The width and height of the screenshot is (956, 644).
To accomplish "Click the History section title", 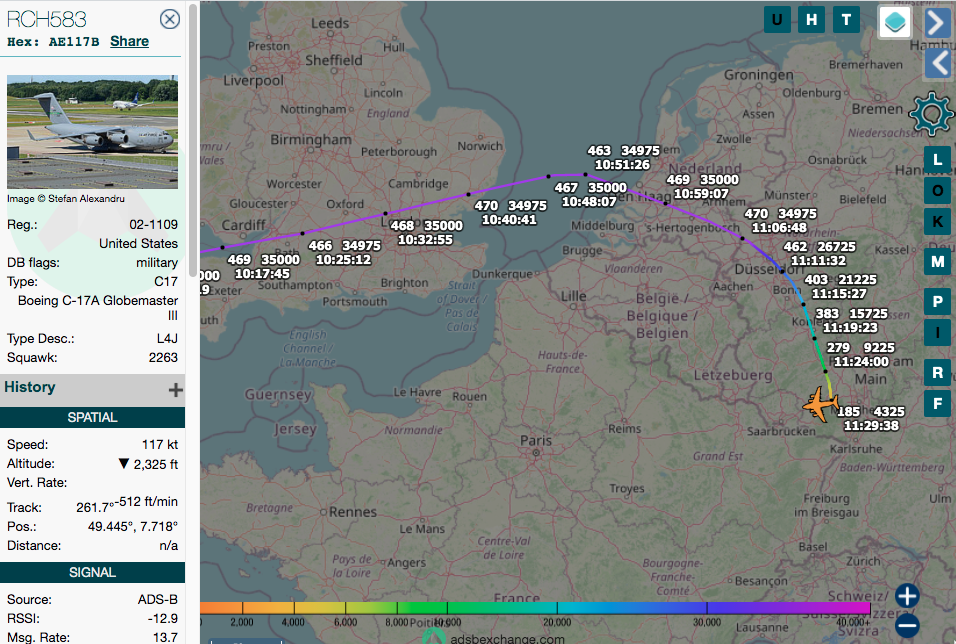I will tap(30, 387).
